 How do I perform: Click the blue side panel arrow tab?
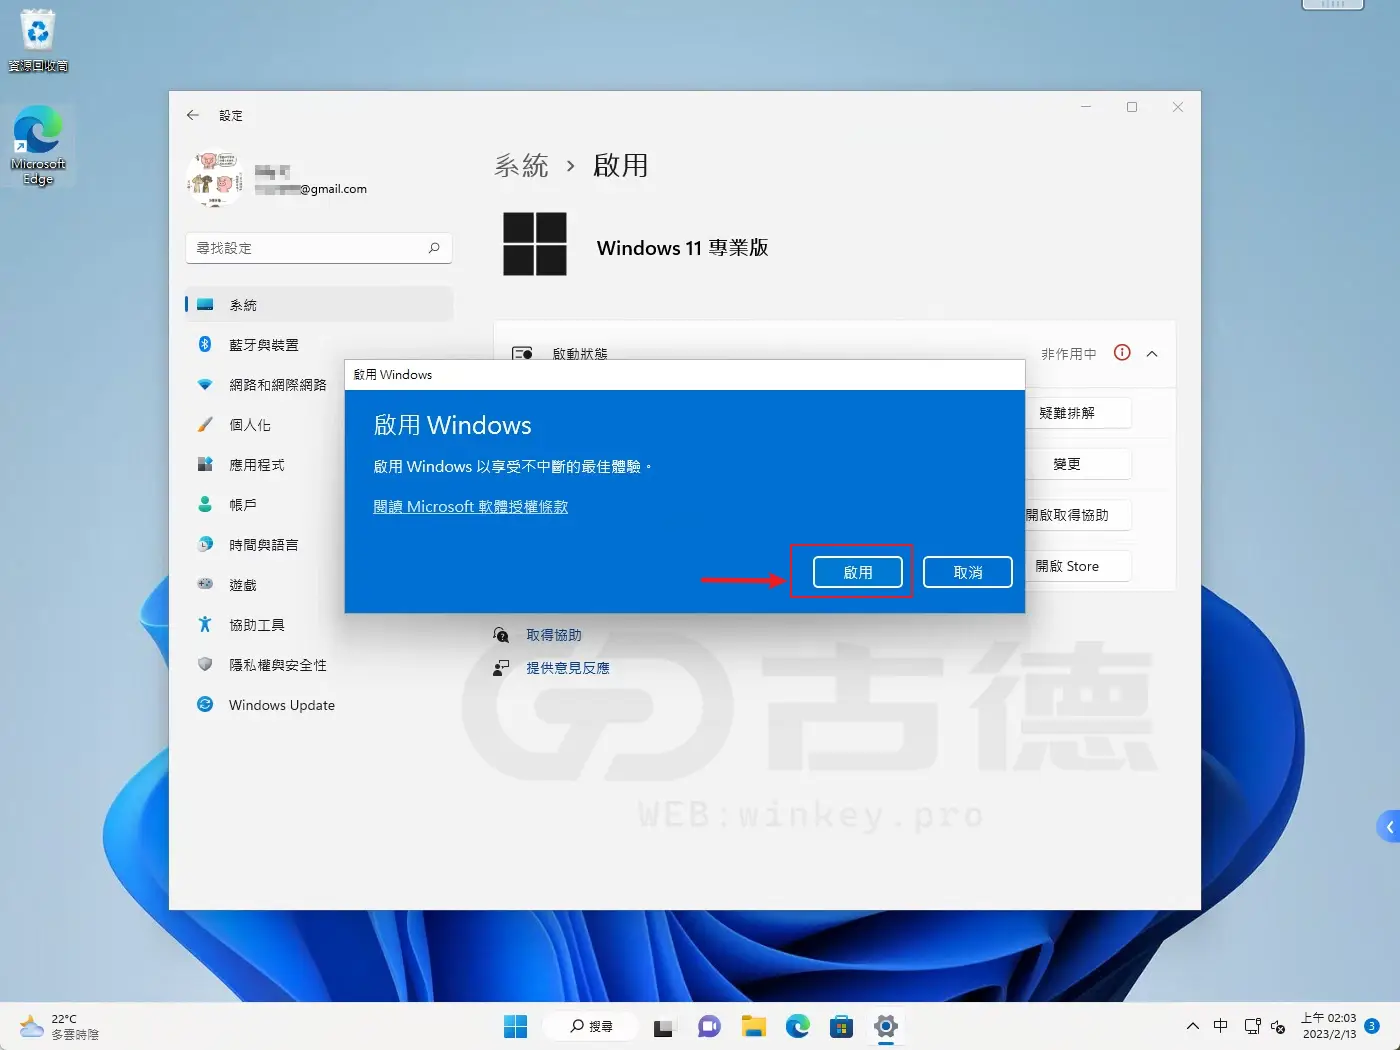tap(1389, 827)
